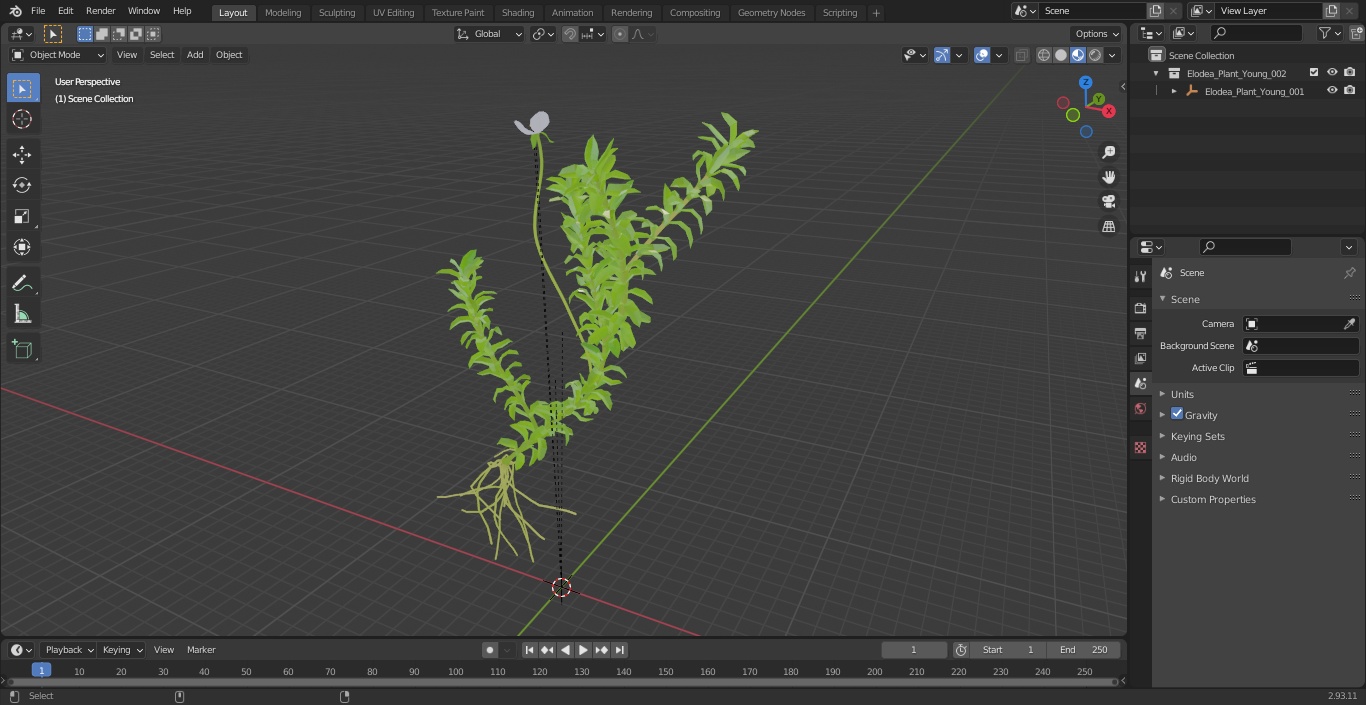1366x705 pixels.
Task: Open the Options dropdown in viewport header
Action: pos(1097,34)
